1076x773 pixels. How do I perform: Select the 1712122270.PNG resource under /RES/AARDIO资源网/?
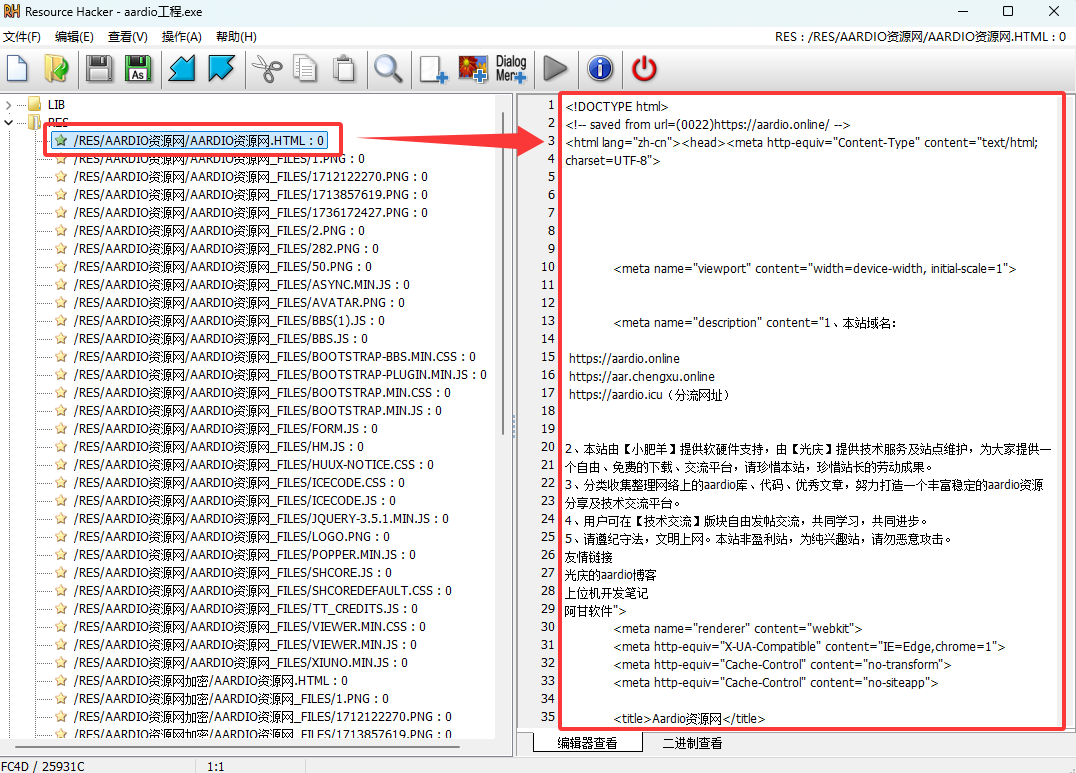pos(250,176)
